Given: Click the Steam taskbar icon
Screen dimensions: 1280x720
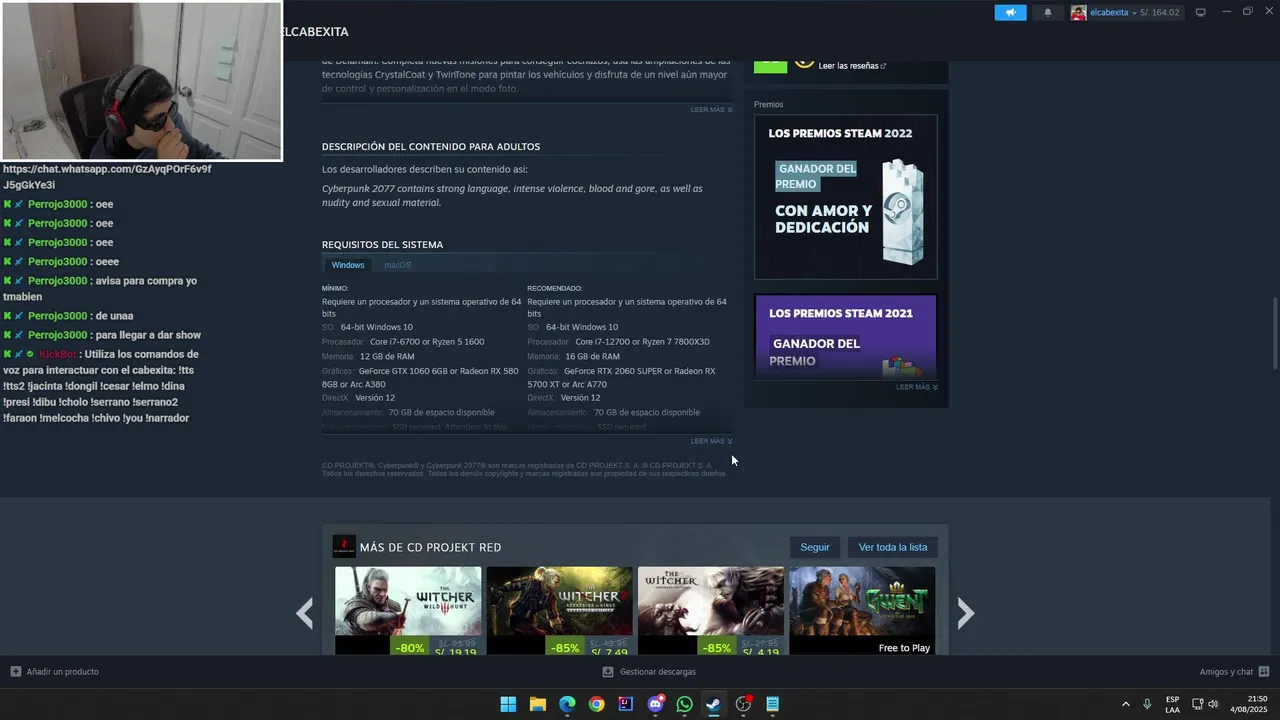Looking at the screenshot, I should pos(714,704).
